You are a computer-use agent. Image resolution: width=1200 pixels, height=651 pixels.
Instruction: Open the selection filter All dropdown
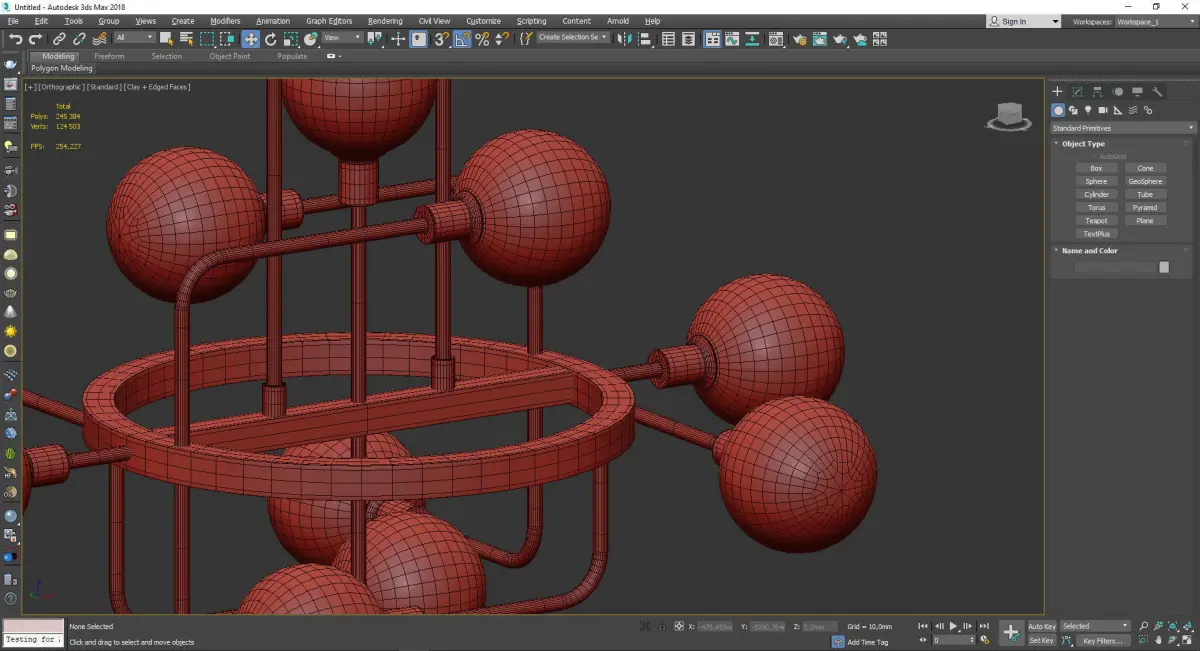coord(134,38)
